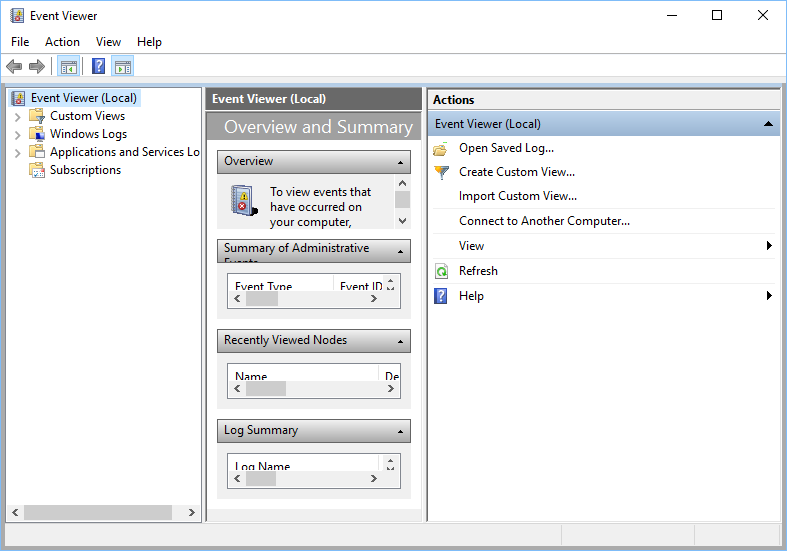Click Name column header in Recently Viewed
The height and width of the screenshot is (551, 787).
coord(303,373)
